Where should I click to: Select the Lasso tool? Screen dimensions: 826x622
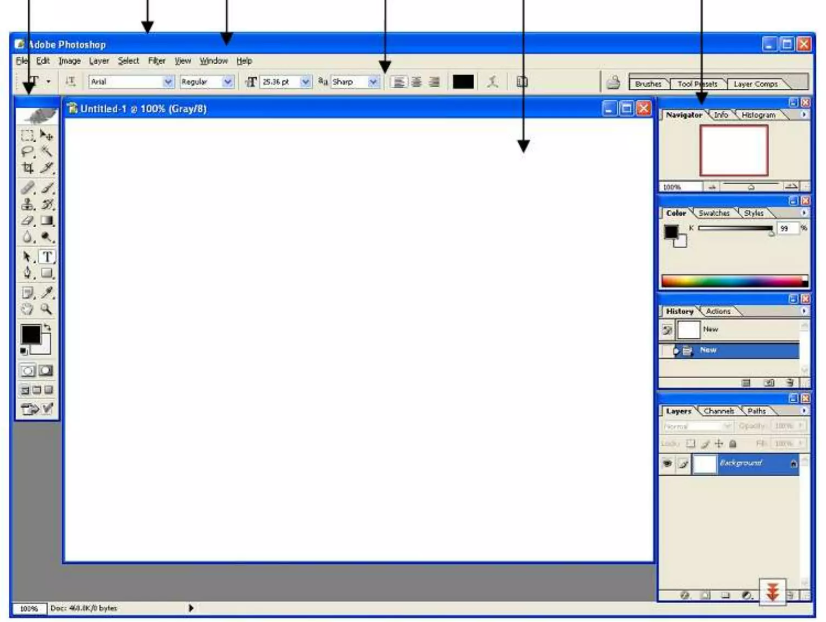pyautogui.click(x=28, y=151)
